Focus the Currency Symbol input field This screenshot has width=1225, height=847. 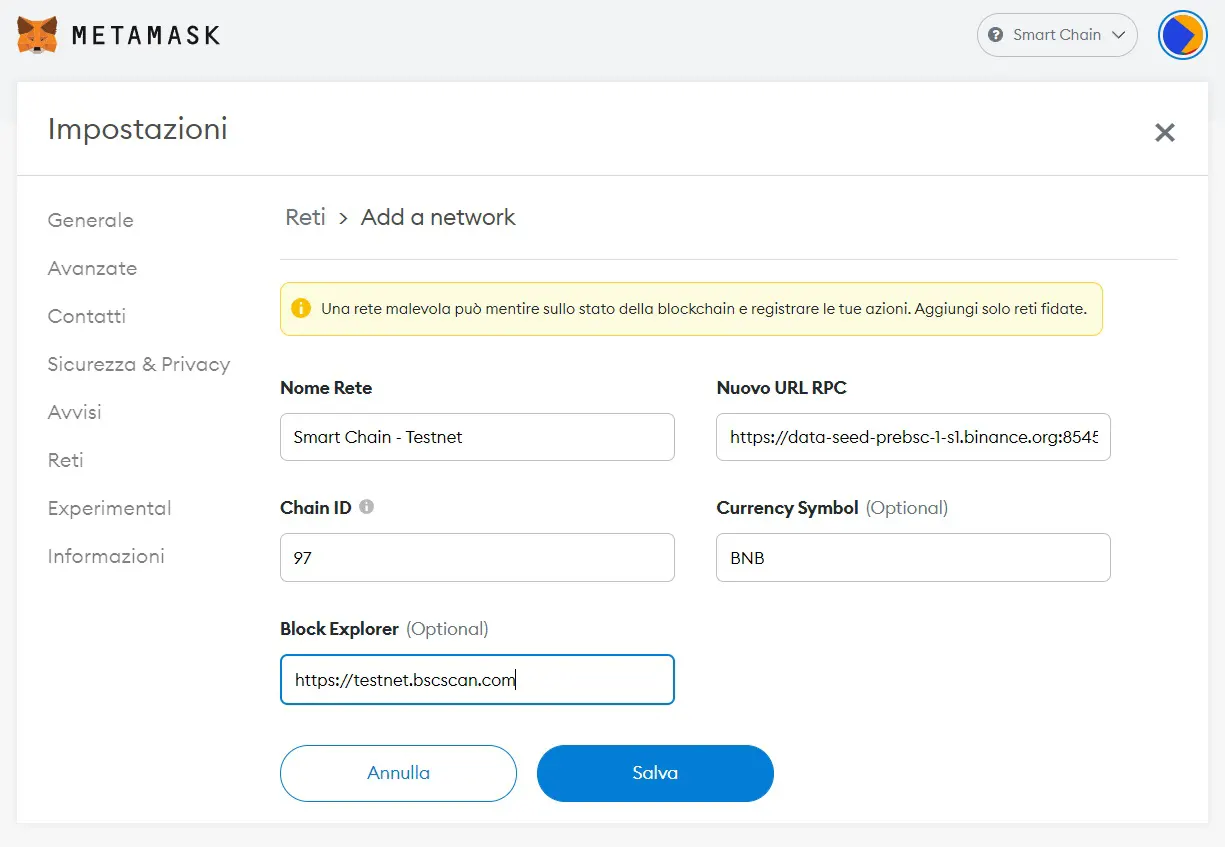coord(913,558)
